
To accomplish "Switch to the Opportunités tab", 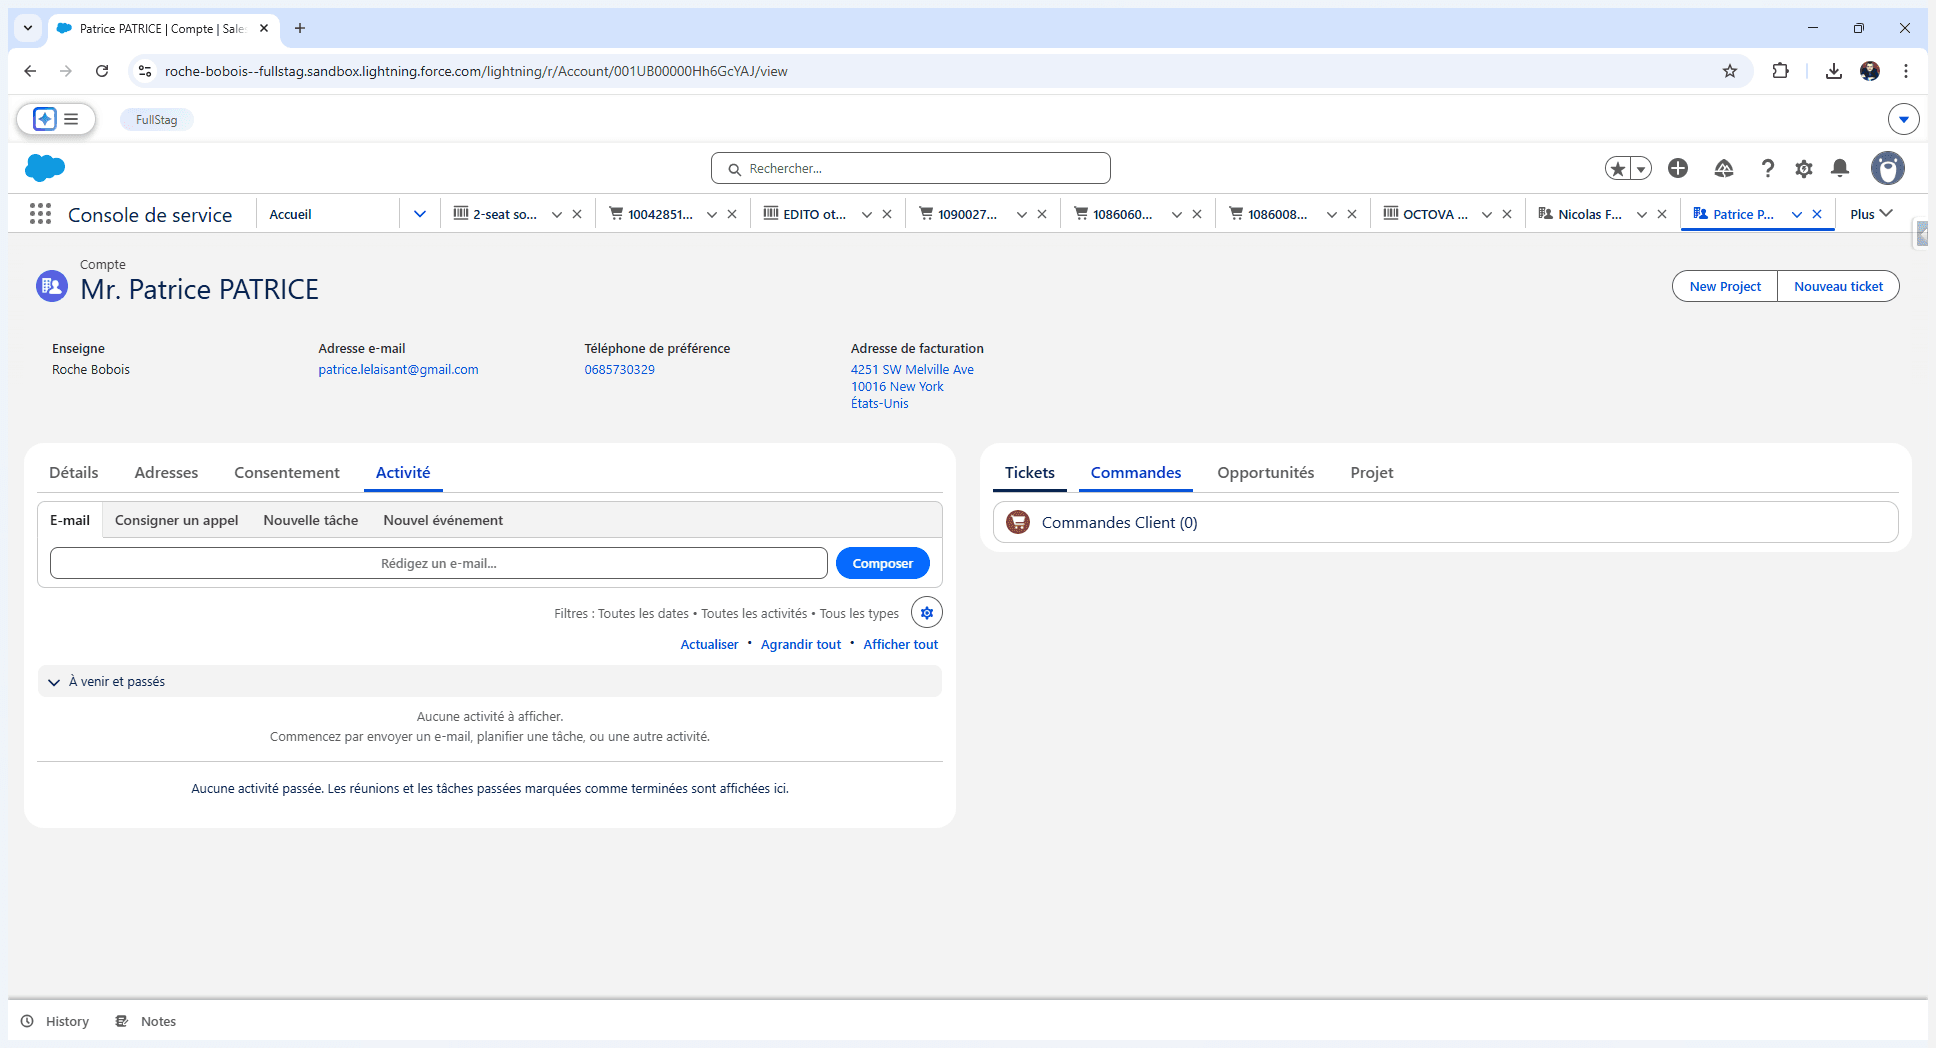I will (1265, 472).
